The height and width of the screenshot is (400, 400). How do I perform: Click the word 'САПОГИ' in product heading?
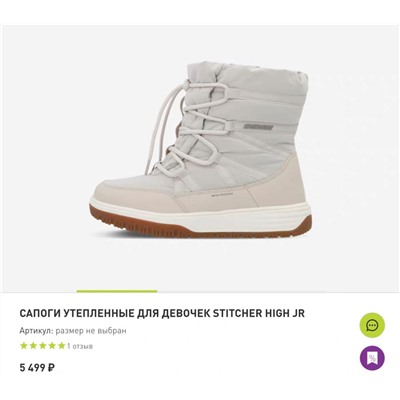coord(40,314)
